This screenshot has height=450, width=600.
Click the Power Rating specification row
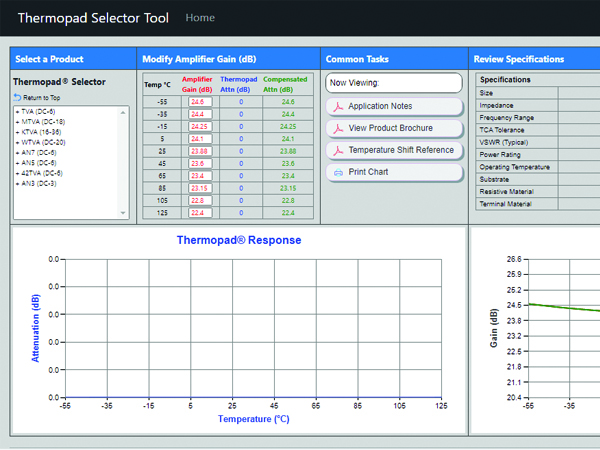tap(538, 155)
